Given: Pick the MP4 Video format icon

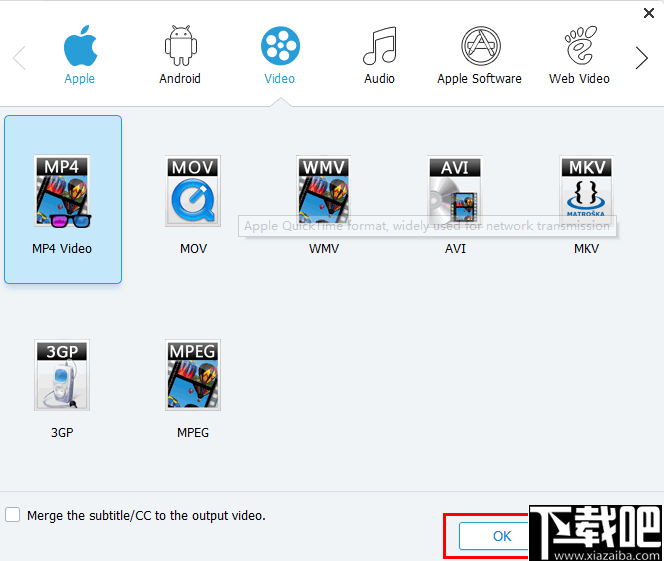Looking at the screenshot, I should coord(62,191).
